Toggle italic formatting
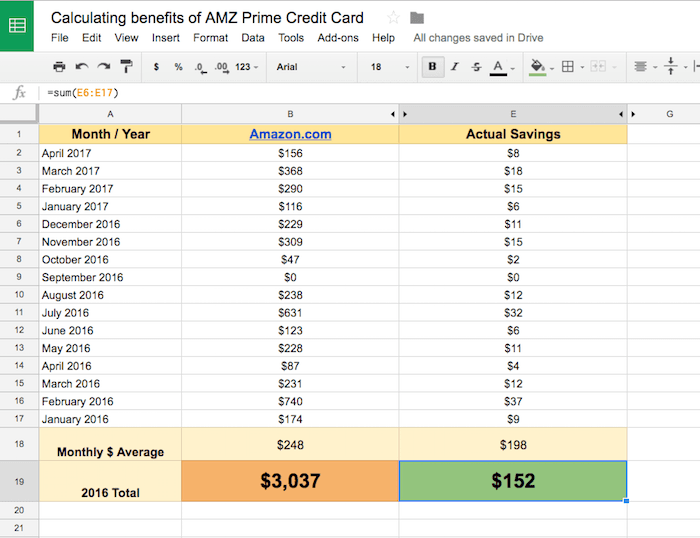This screenshot has height=538, width=700. click(454, 67)
